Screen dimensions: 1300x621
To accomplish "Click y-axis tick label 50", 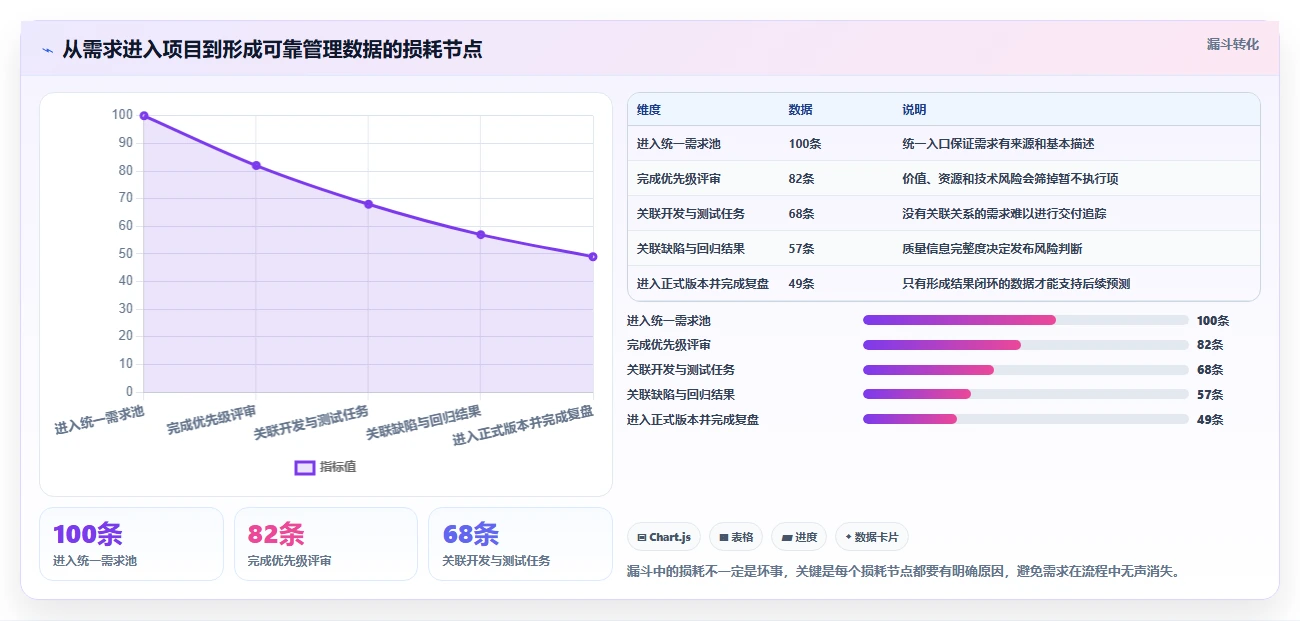I will click(126, 253).
